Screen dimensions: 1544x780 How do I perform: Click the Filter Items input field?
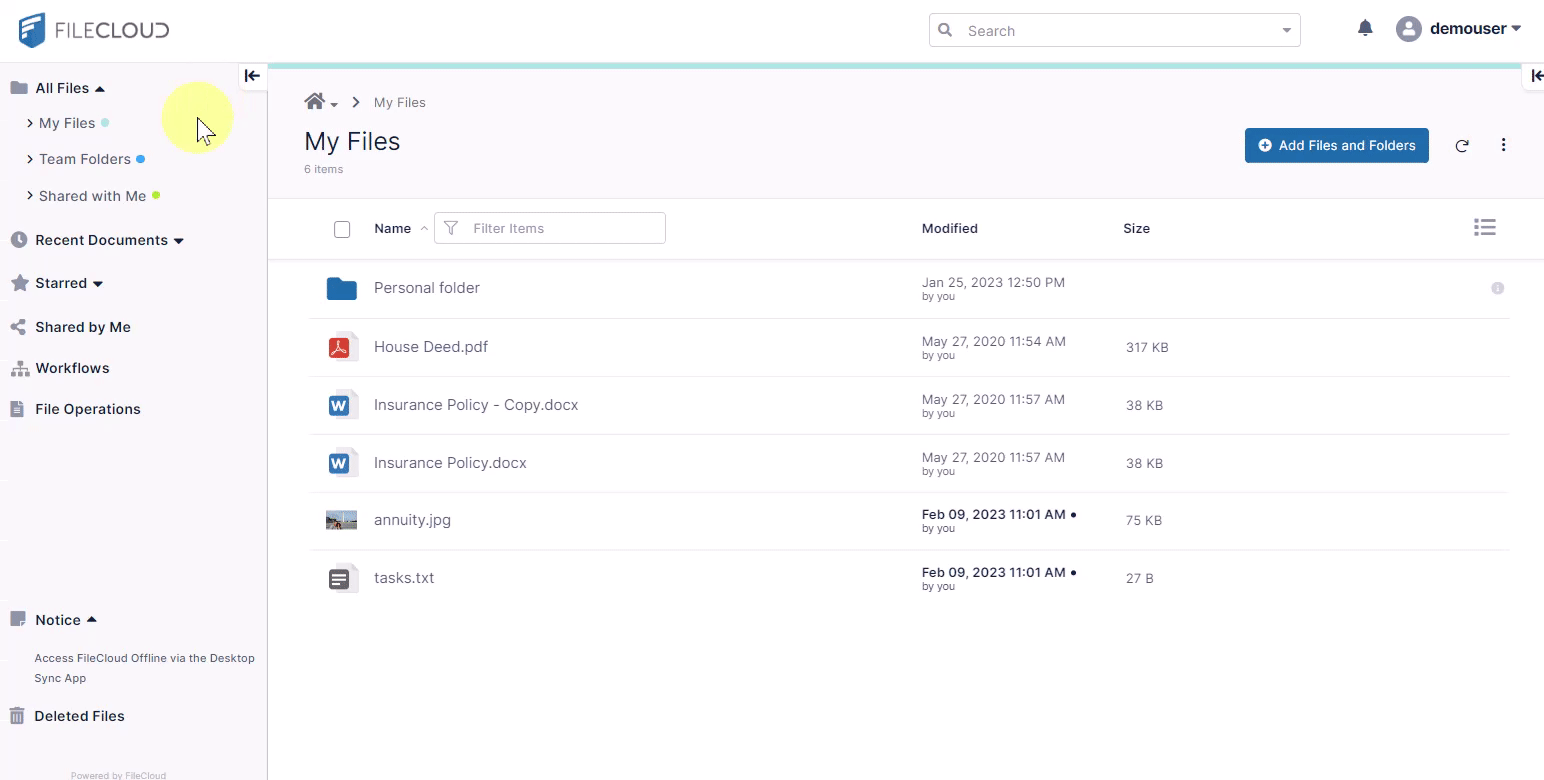562,228
